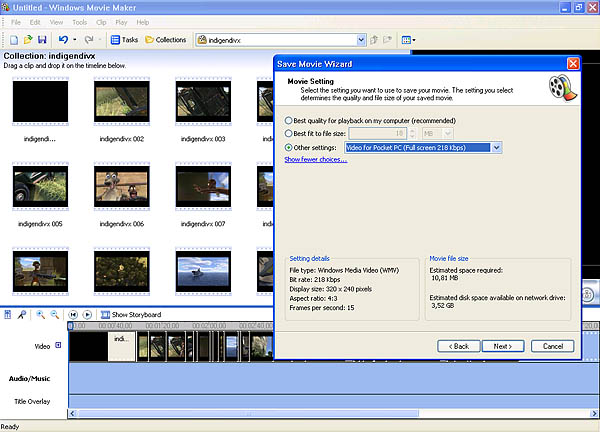Click the Narrate Timeline microphone icon
This screenshot has height=432, width=600.
(x=22, y=314)
